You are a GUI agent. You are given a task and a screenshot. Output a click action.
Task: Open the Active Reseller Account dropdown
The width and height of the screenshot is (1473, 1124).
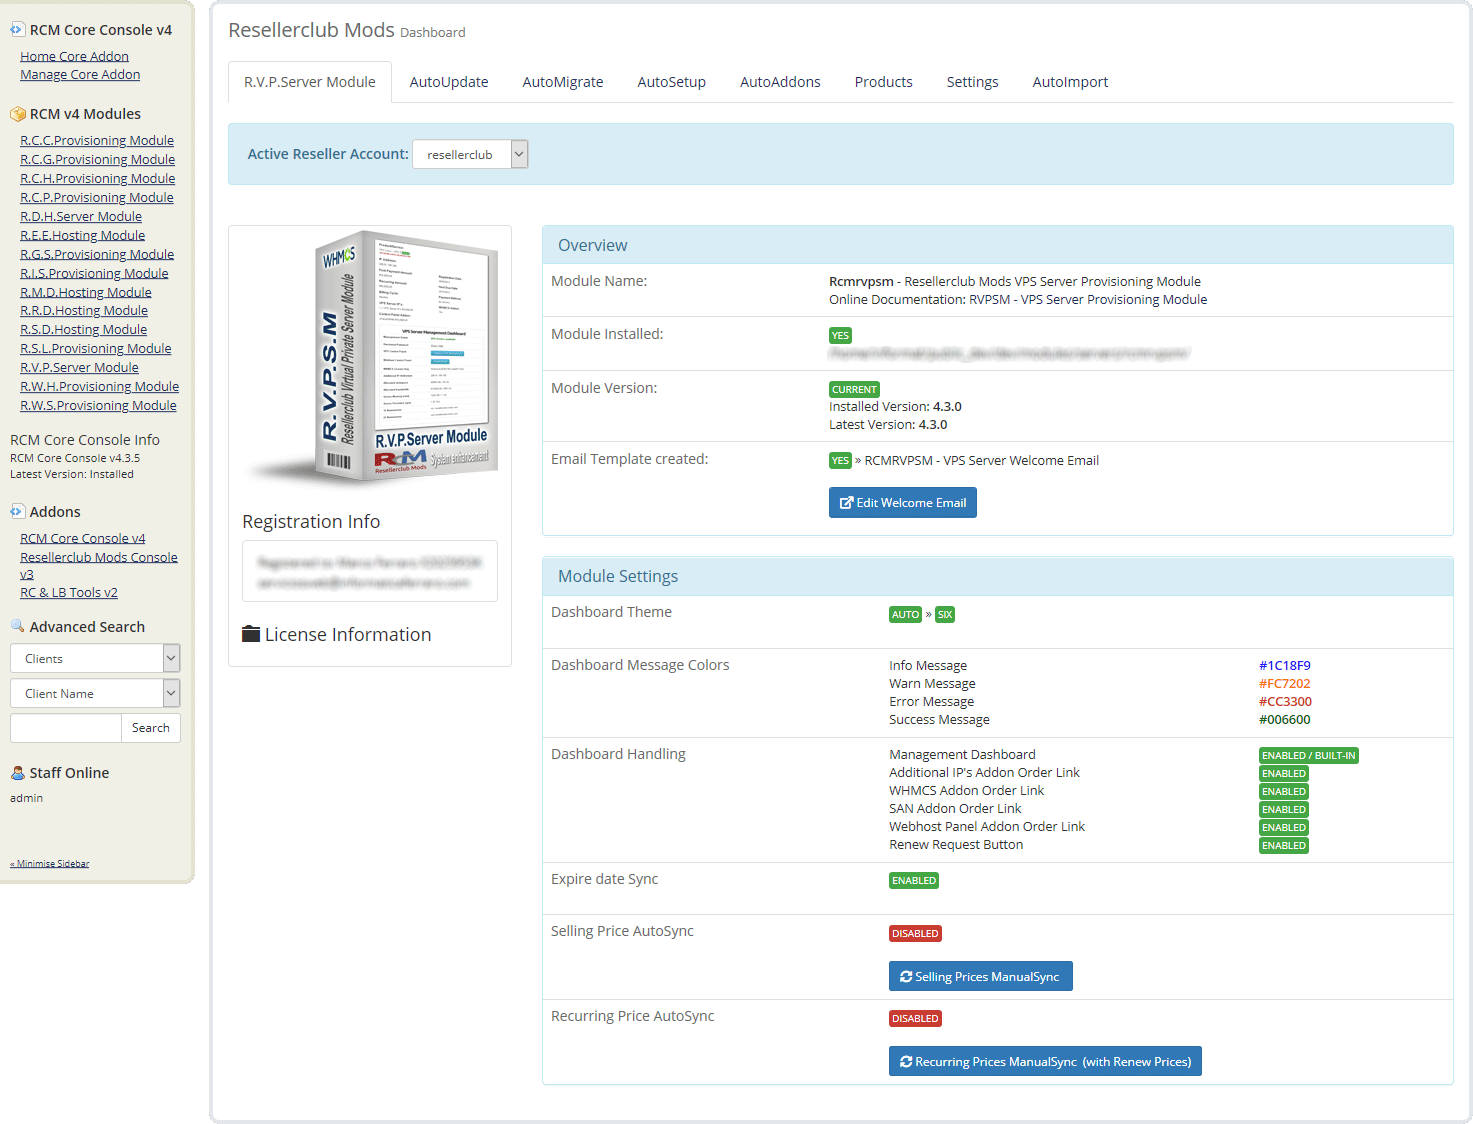[x=470, y=154]
